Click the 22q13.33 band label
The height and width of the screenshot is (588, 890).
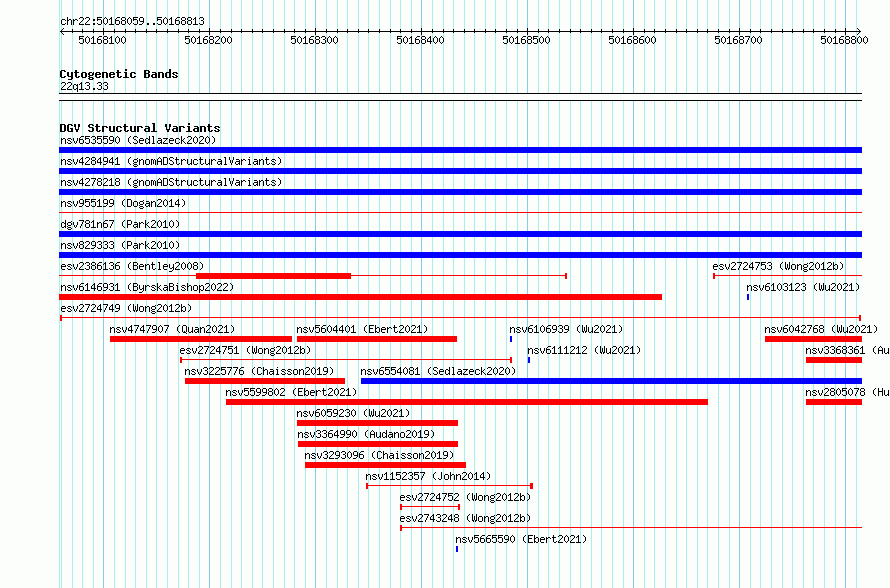coord(84,86)
